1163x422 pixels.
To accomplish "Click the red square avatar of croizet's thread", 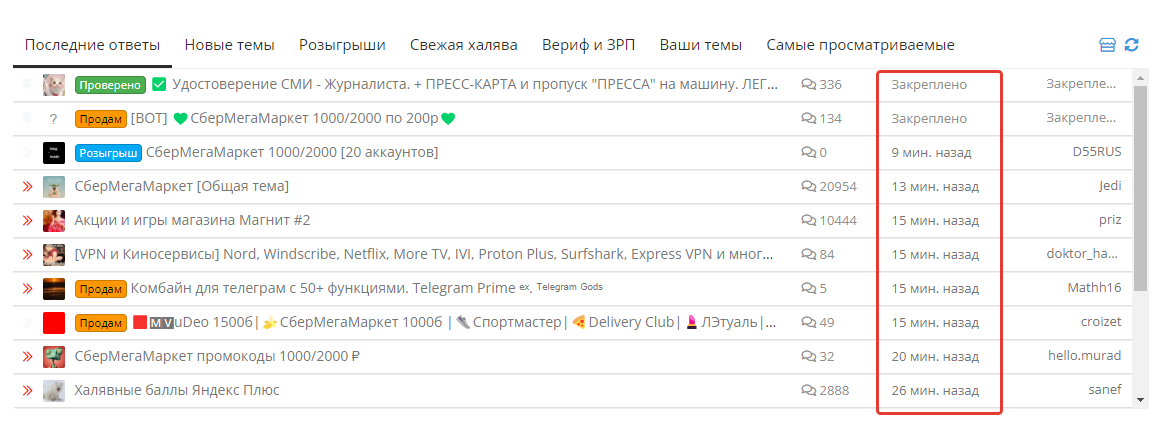I will (x=54, y=323).
